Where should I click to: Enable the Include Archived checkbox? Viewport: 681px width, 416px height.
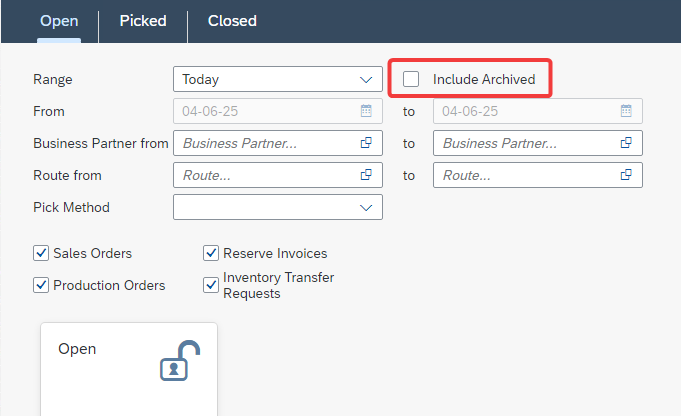point(411,79)
